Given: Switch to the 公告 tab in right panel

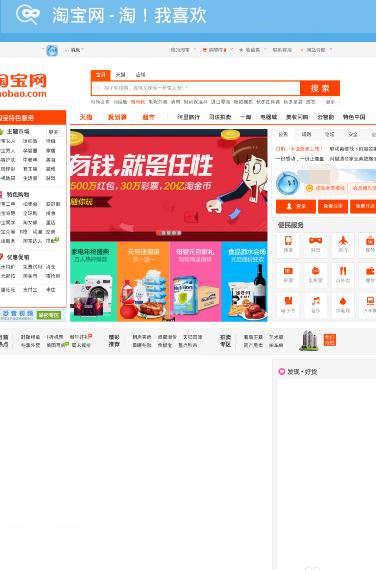Looking at the screenshot, I should coord(283,135).
